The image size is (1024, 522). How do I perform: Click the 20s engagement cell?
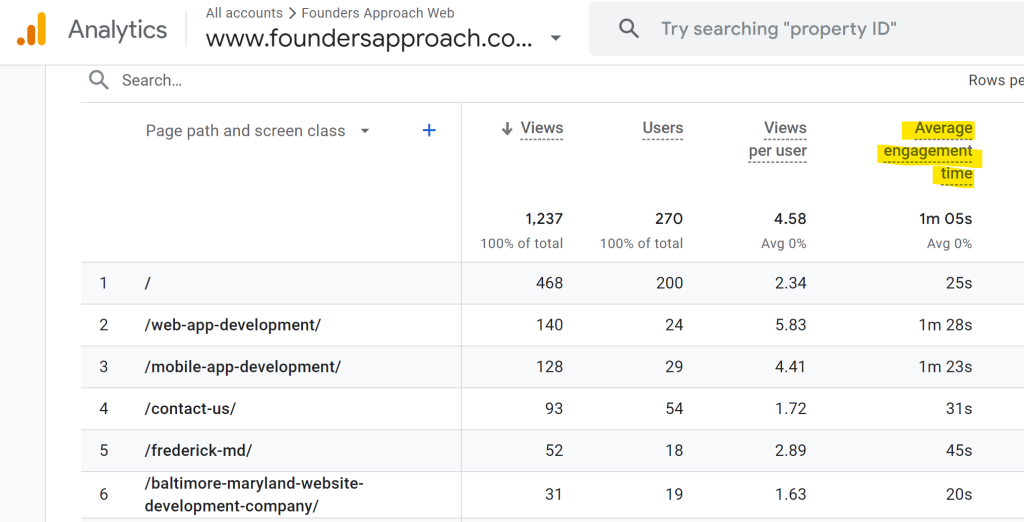tap(959, 495)
